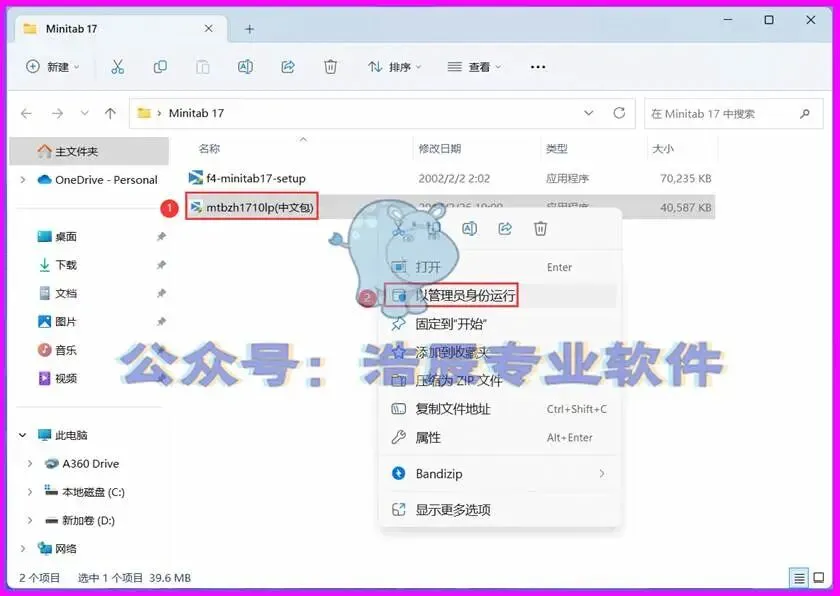This screenshot has height=596, width=840.
Task: Open 文档 (Documents) quick access item
Action: pyautogui.click(x=57, y=293)
